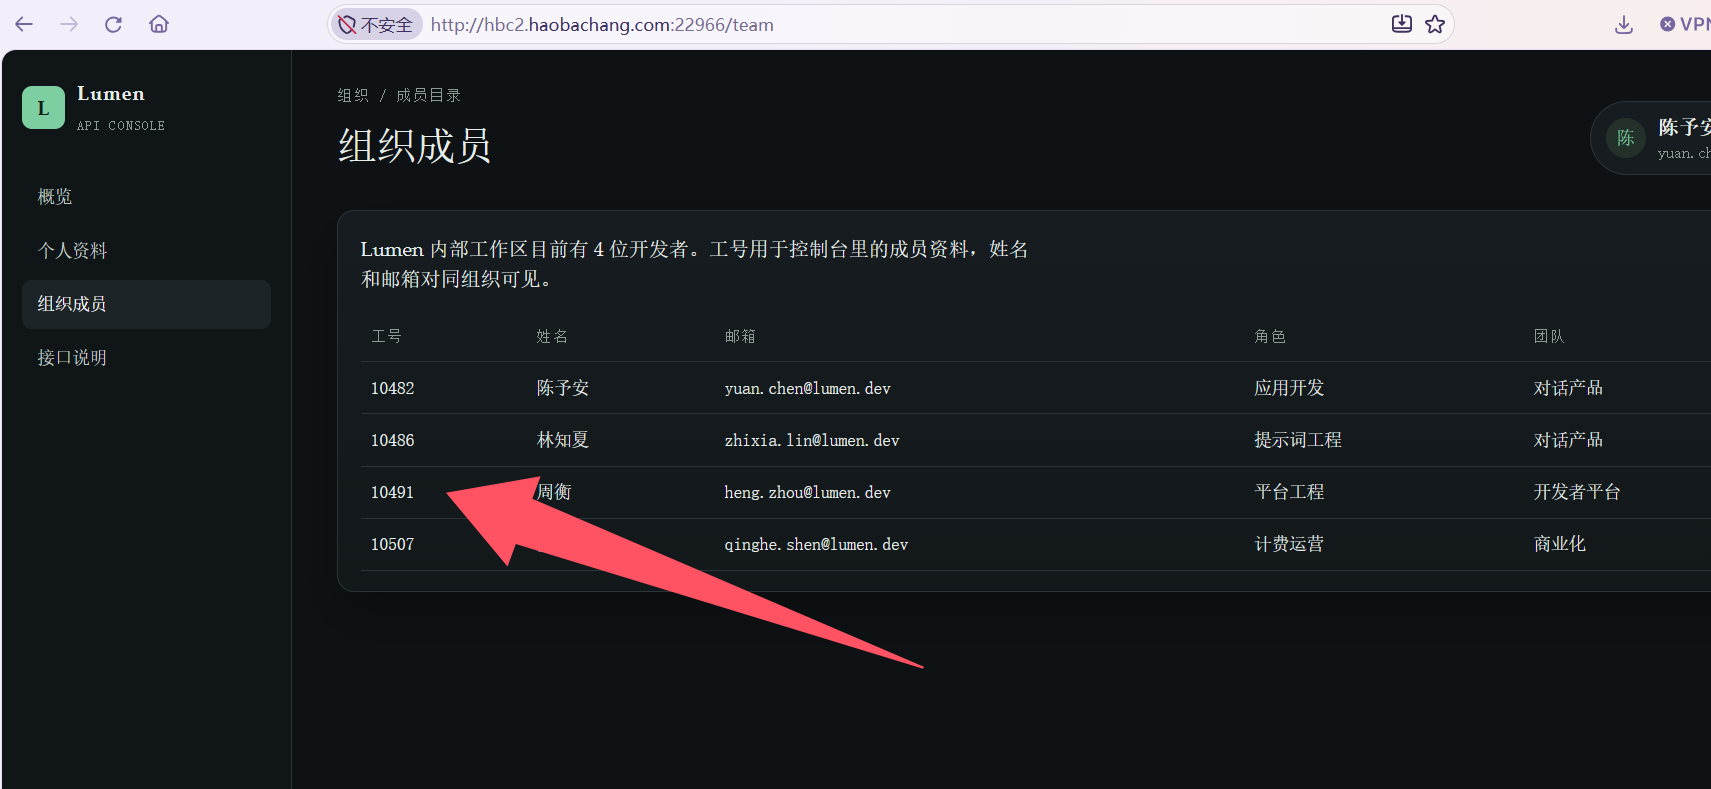The height and width of the screenshot is (789, 1711).
Task: Click employee ID 10486
Action: click(392, 440)
